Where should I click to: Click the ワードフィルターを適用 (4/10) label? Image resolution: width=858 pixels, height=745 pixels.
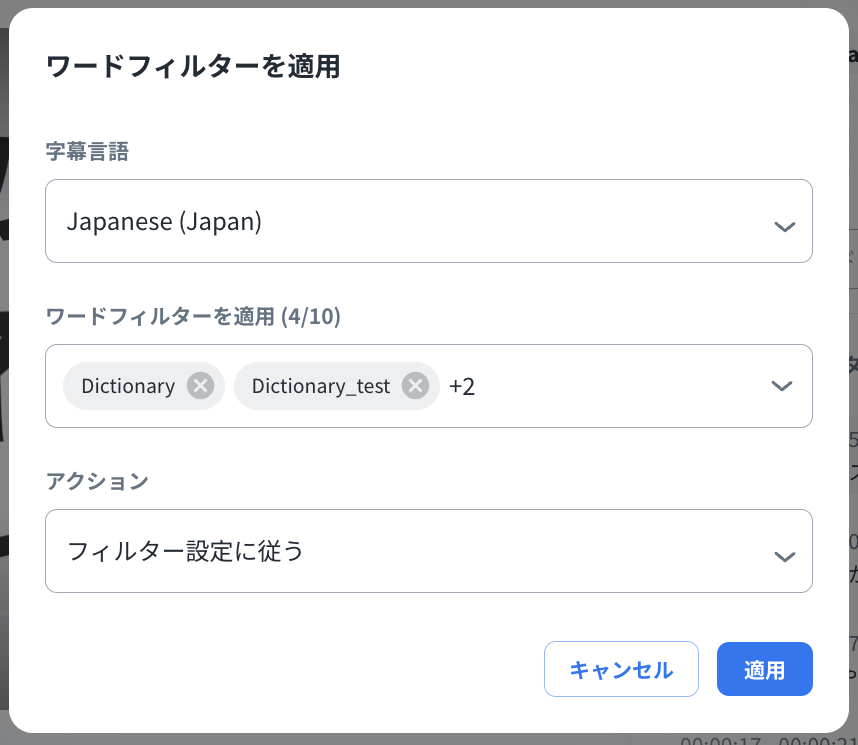pyautogui.click(x=193, y=317)
